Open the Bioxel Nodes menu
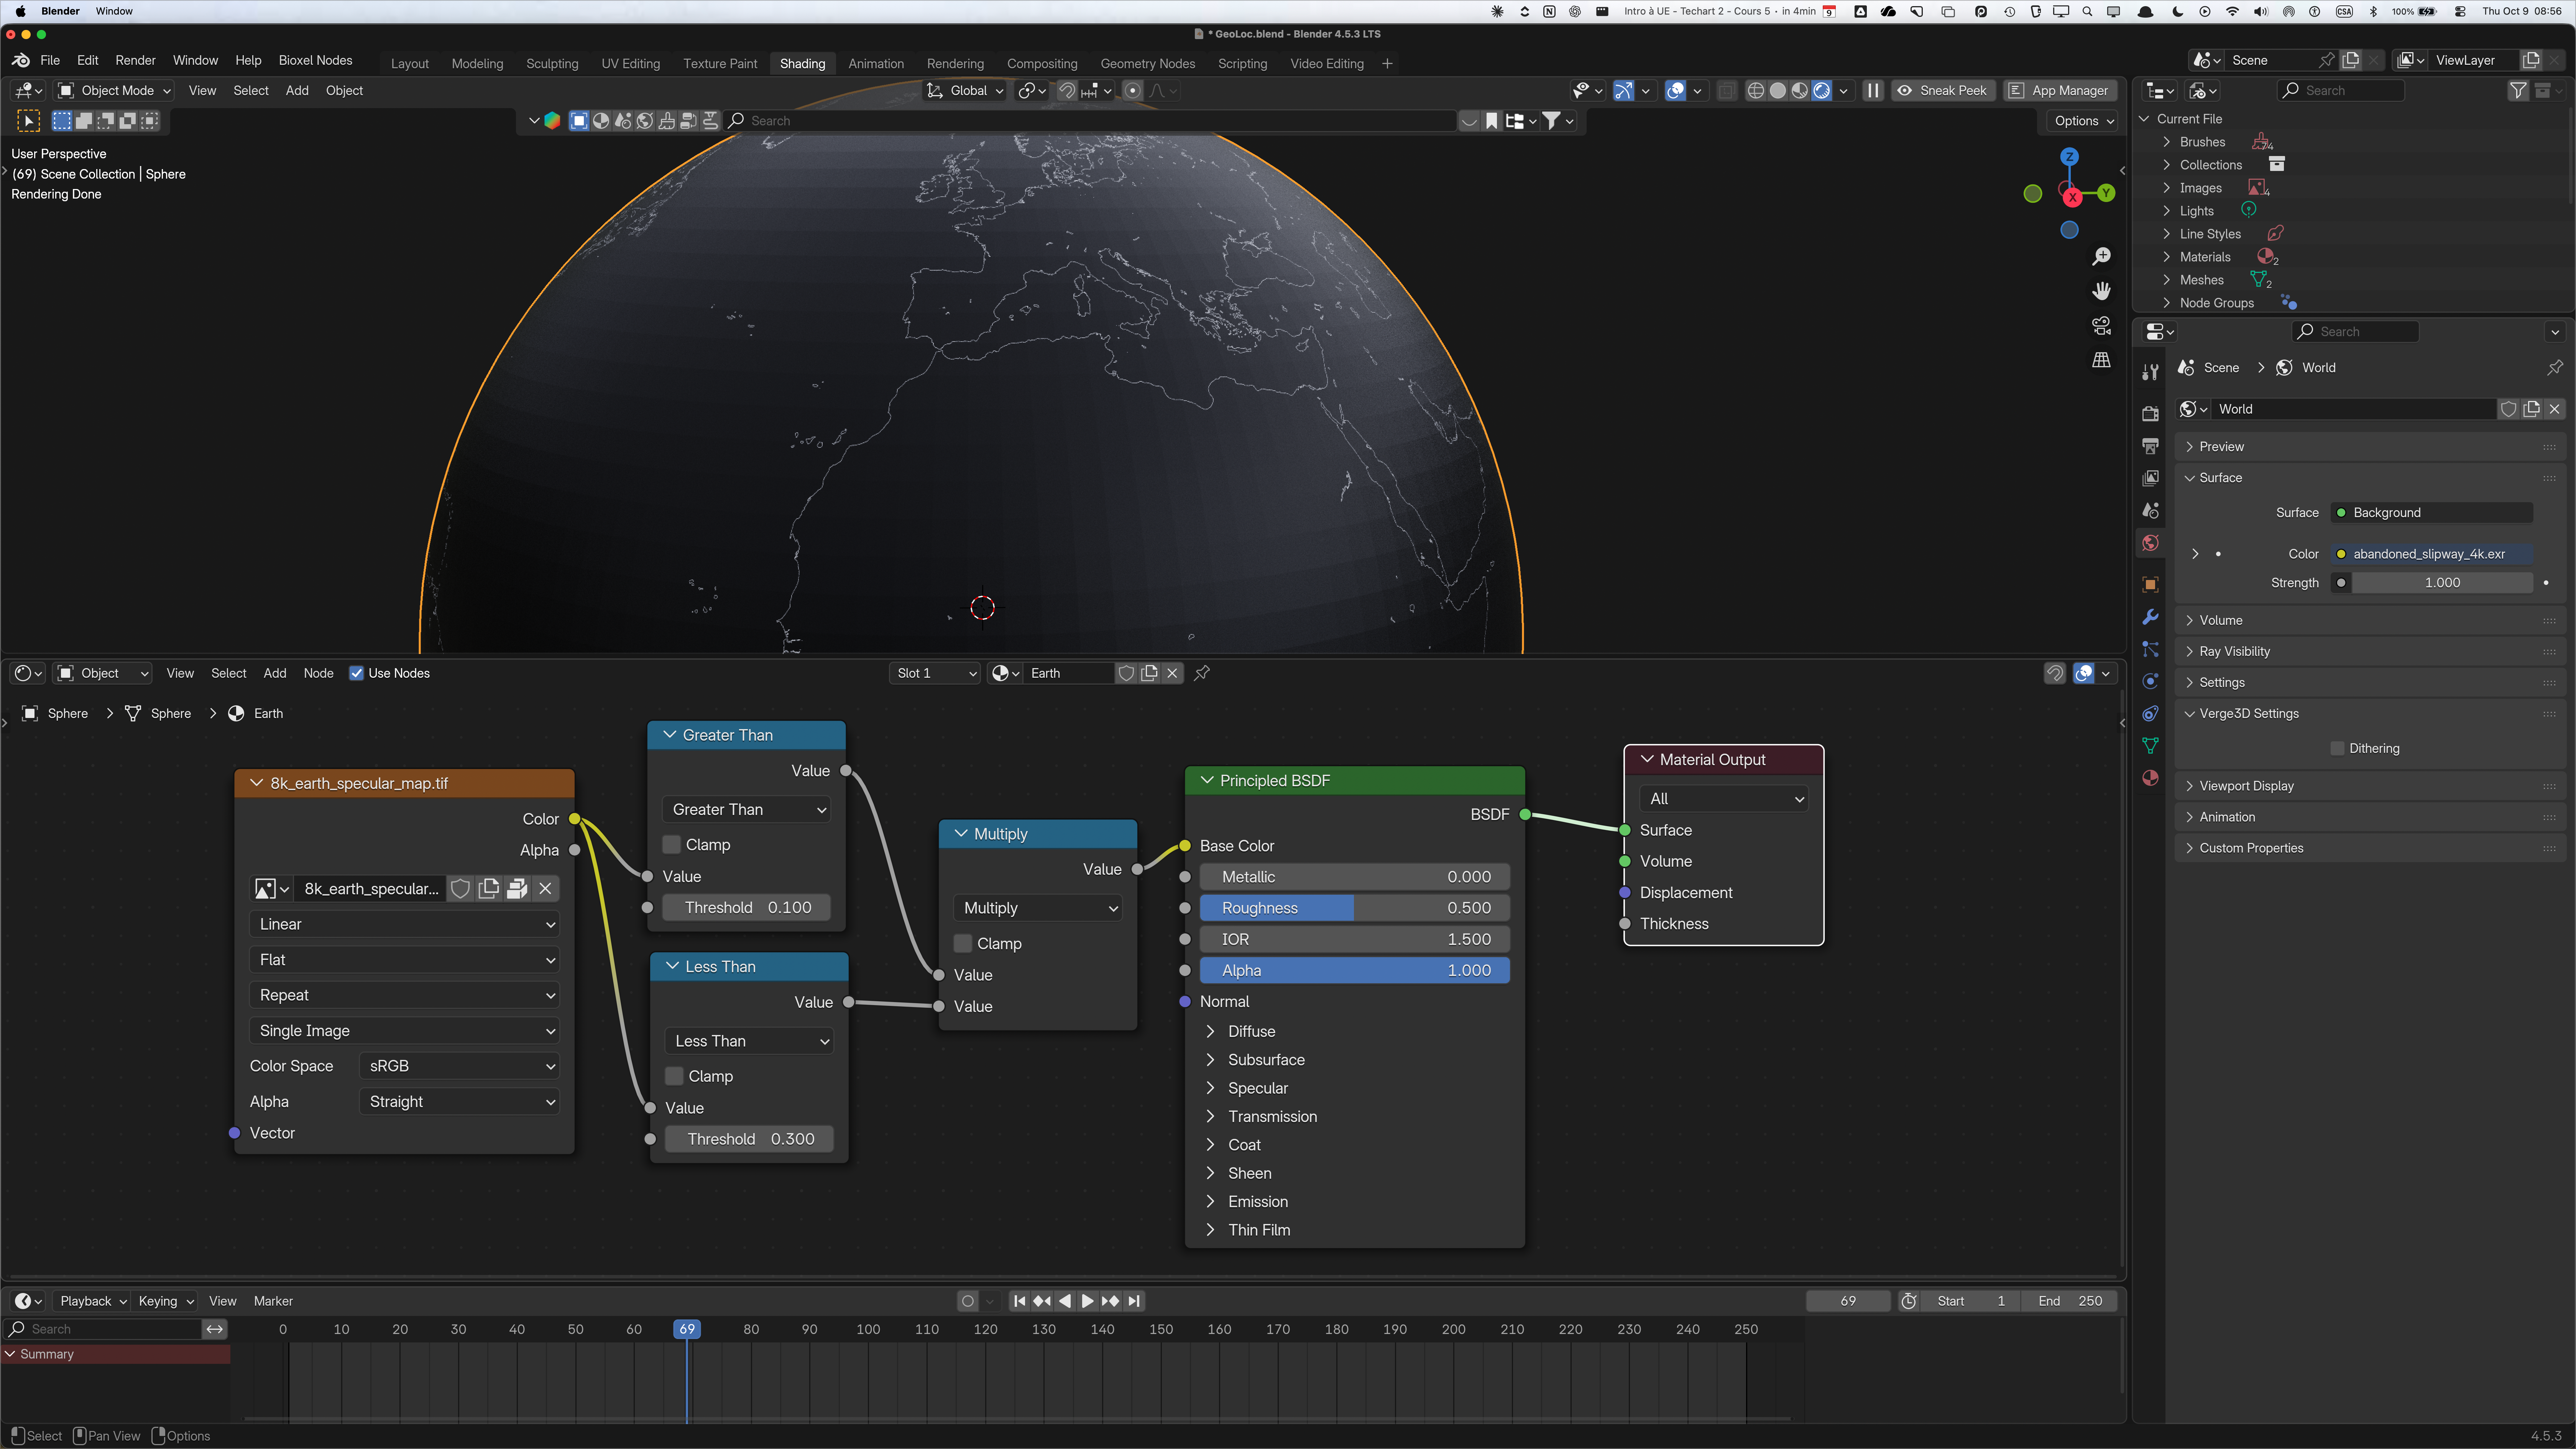The width and height of the screenshot is (2576, 1449). (315, 61)
